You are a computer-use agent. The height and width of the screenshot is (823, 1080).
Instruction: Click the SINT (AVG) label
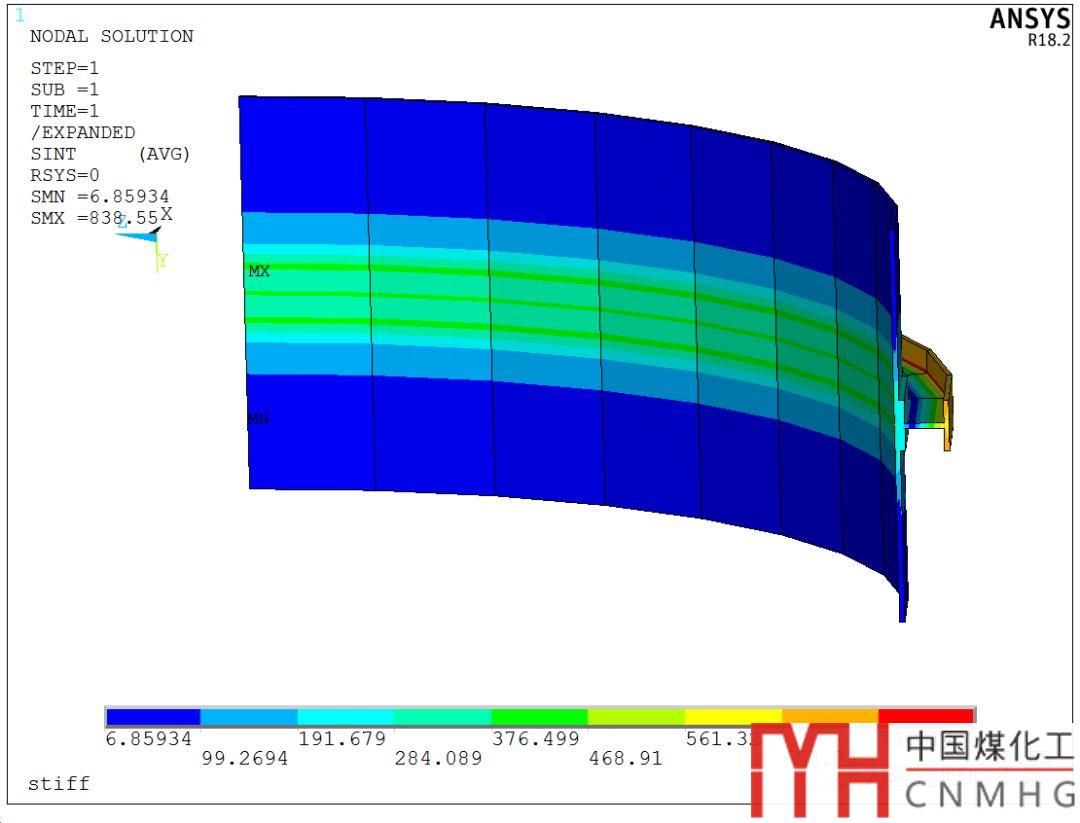pyautogui.click(x=110, y=154)
